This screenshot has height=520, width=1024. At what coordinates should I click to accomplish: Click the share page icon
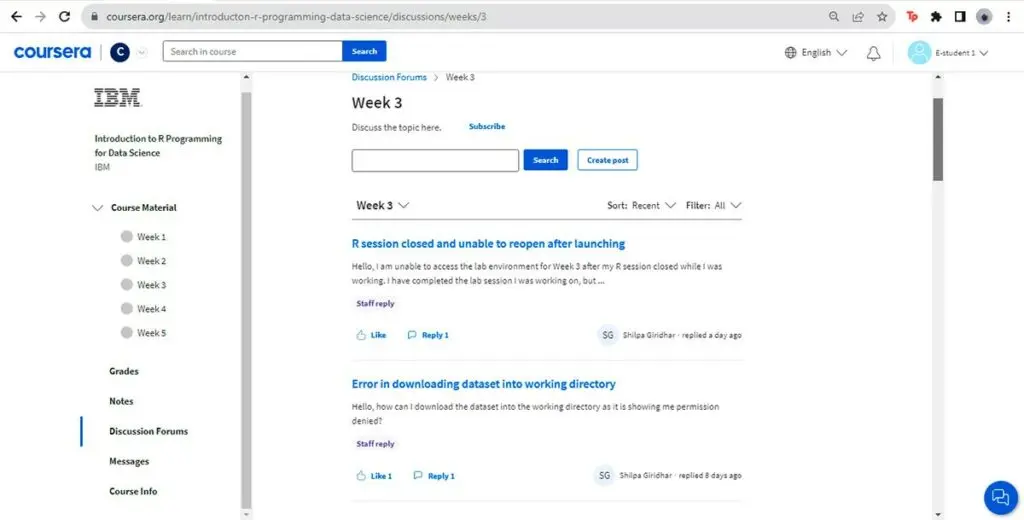858,17
